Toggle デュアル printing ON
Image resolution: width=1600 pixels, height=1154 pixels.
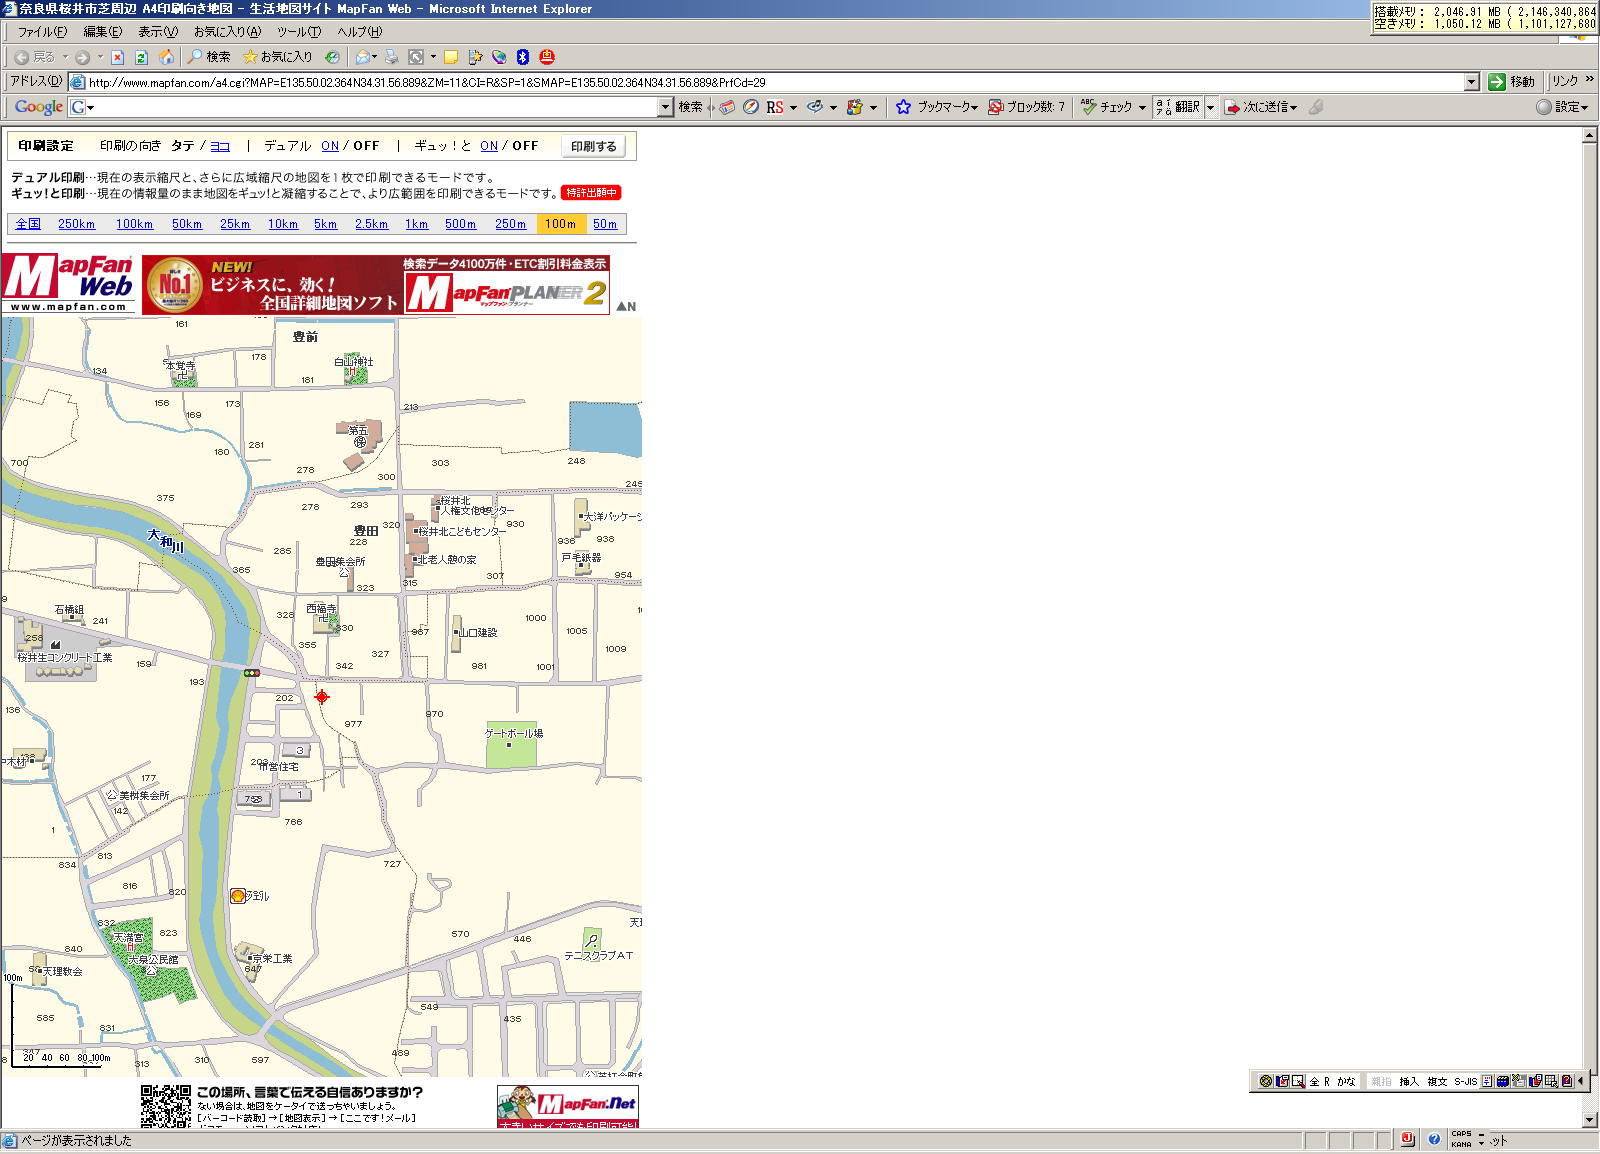point(330,146)
